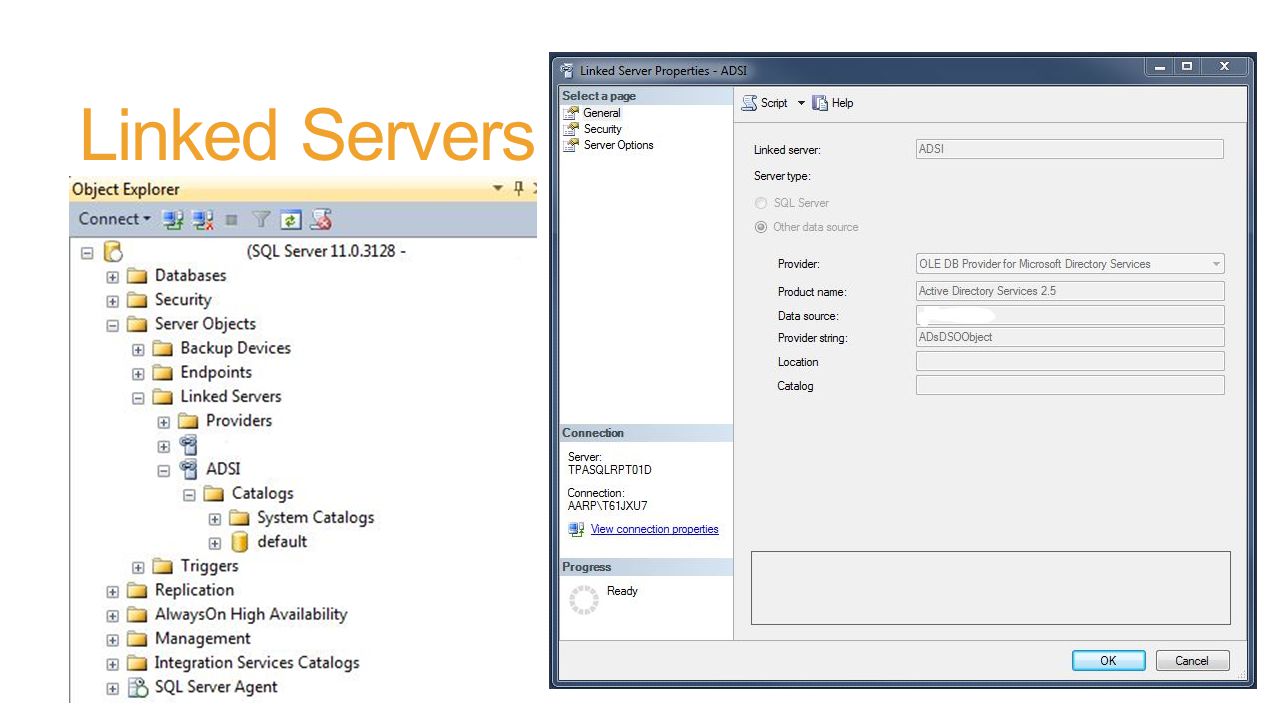Select the Replication folder icon
The width and height of the screenshot is (1280, 720).
137,590
